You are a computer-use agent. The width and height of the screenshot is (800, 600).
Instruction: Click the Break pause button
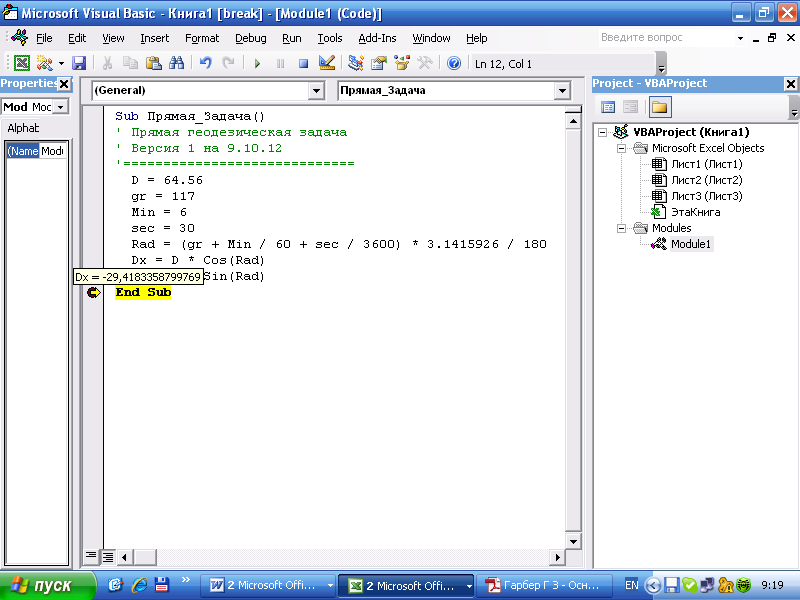pyautogui.click(x=280, y=63)
